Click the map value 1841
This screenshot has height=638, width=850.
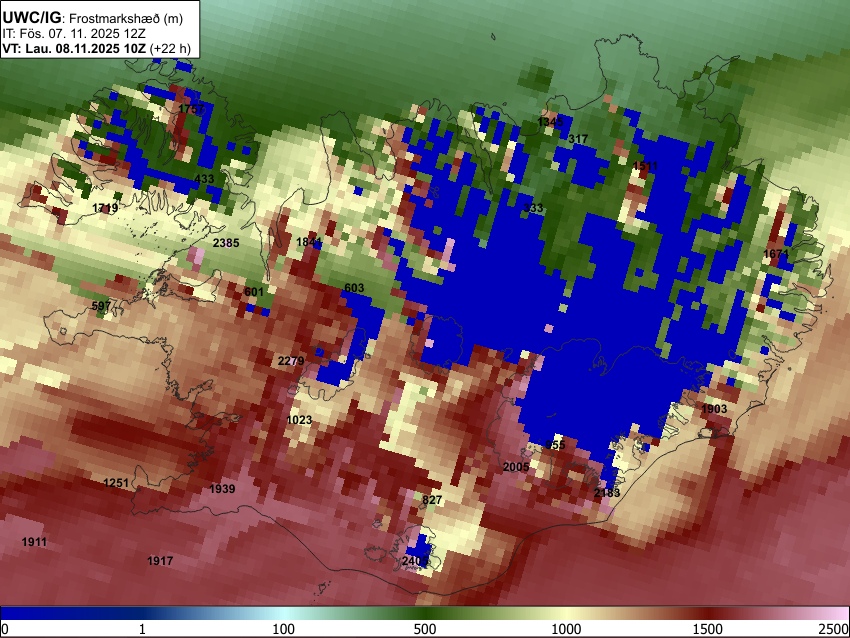pos(309,242)
